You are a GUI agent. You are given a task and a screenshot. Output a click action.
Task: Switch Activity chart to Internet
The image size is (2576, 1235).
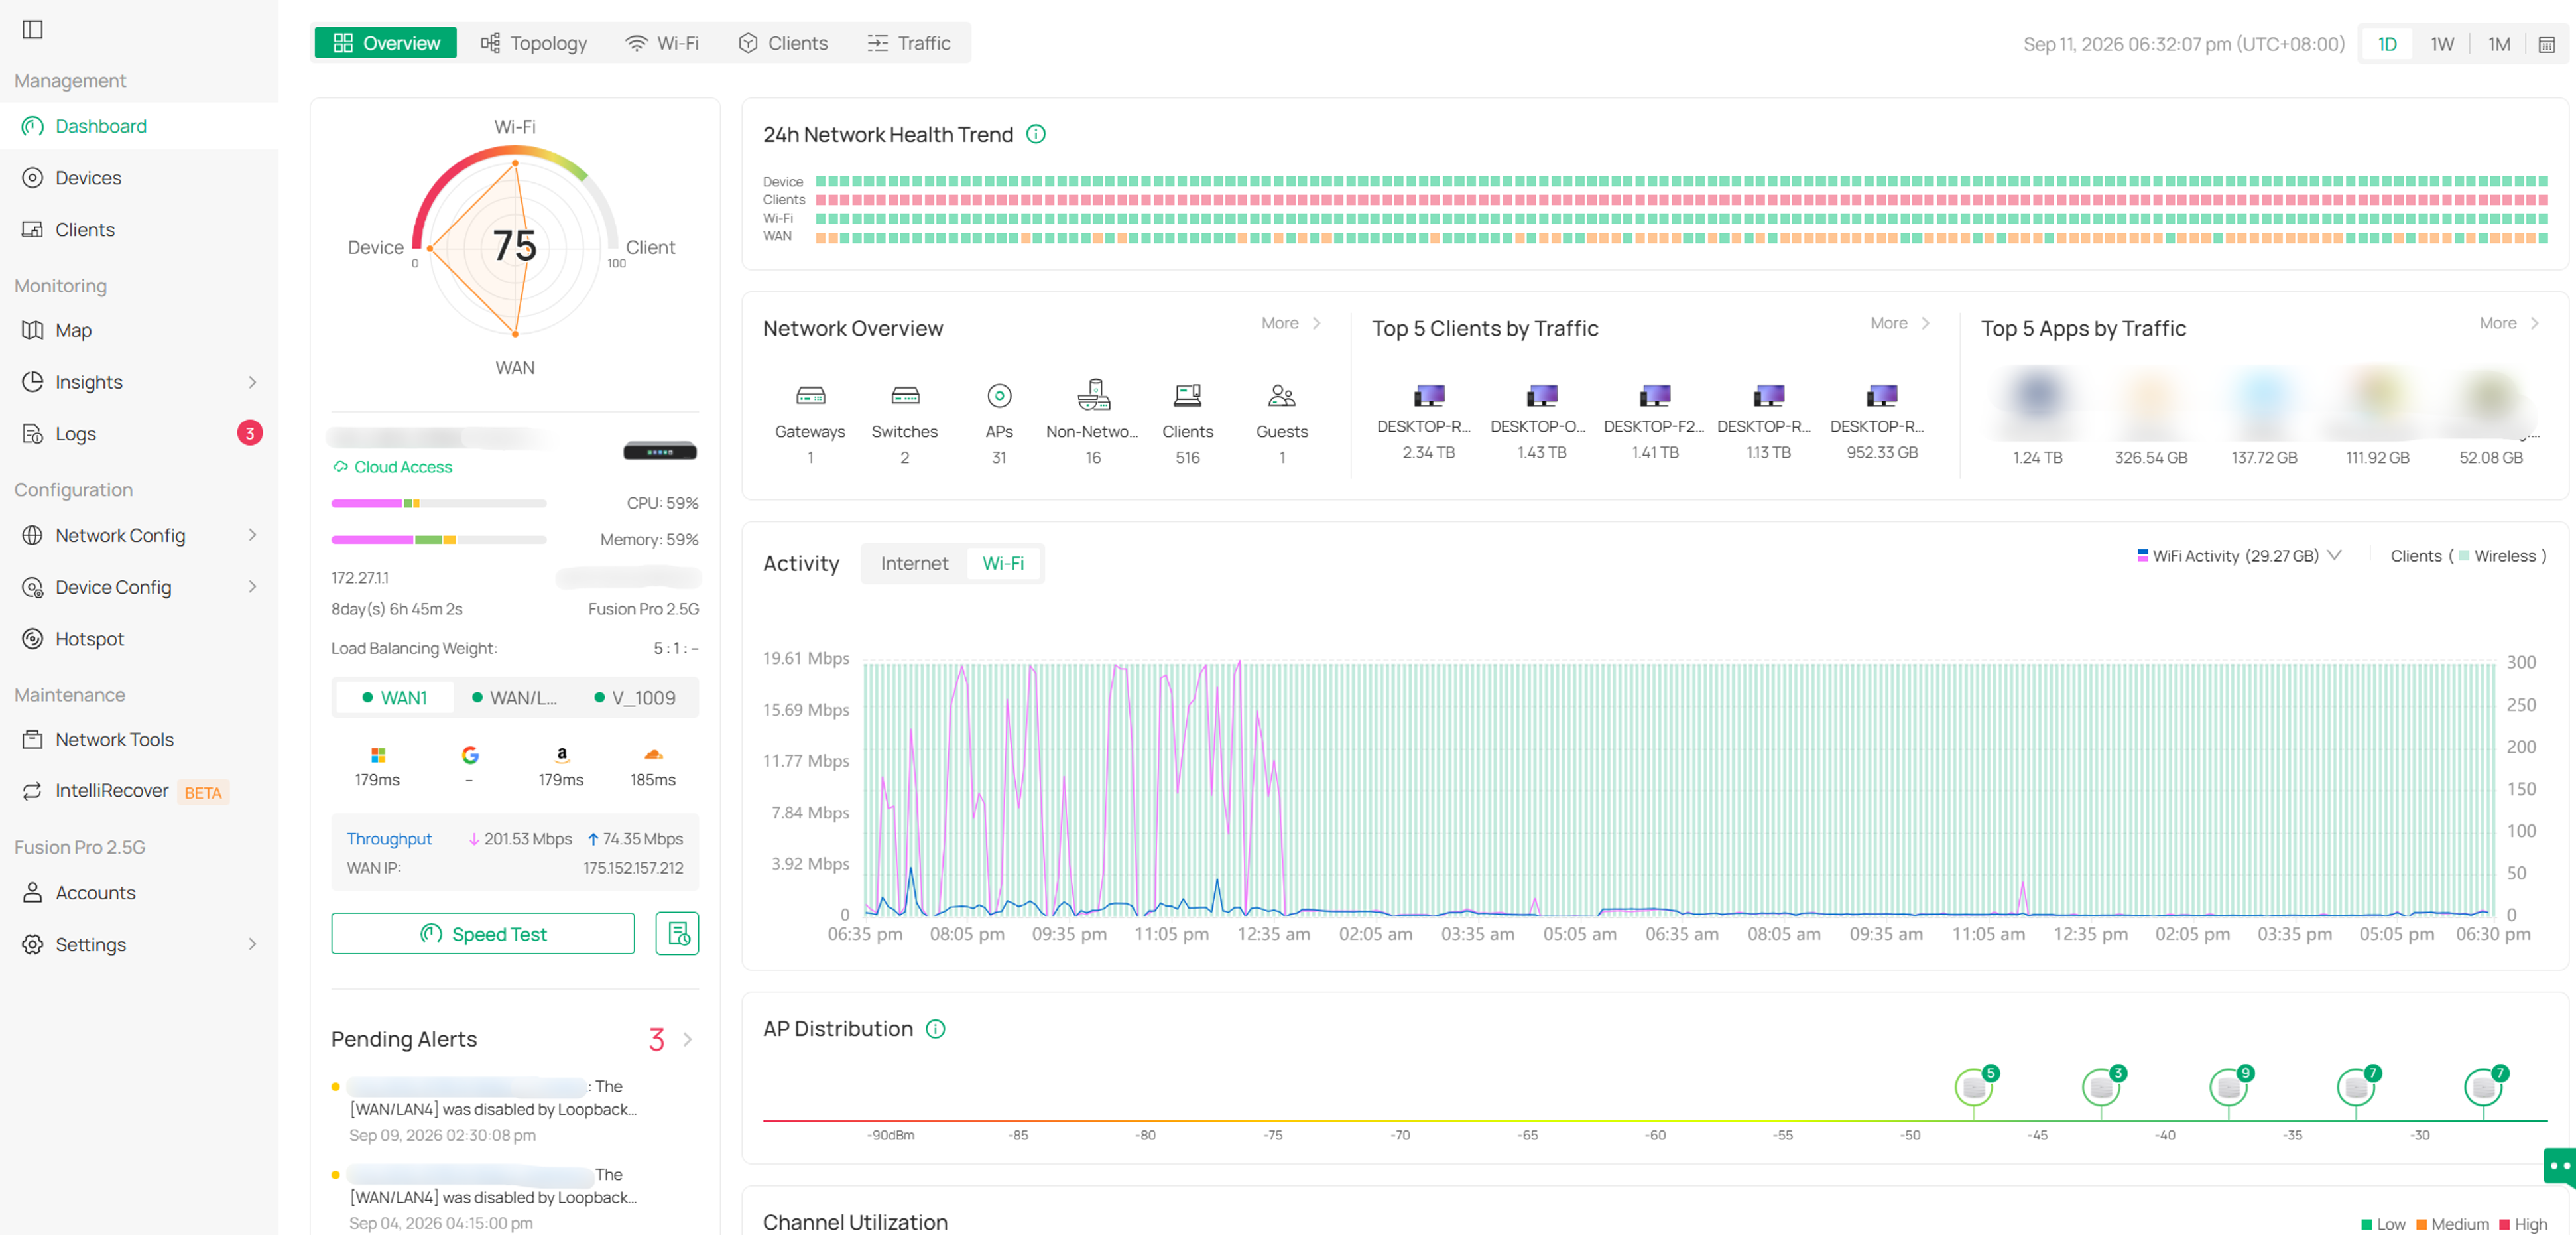(914, 563)
